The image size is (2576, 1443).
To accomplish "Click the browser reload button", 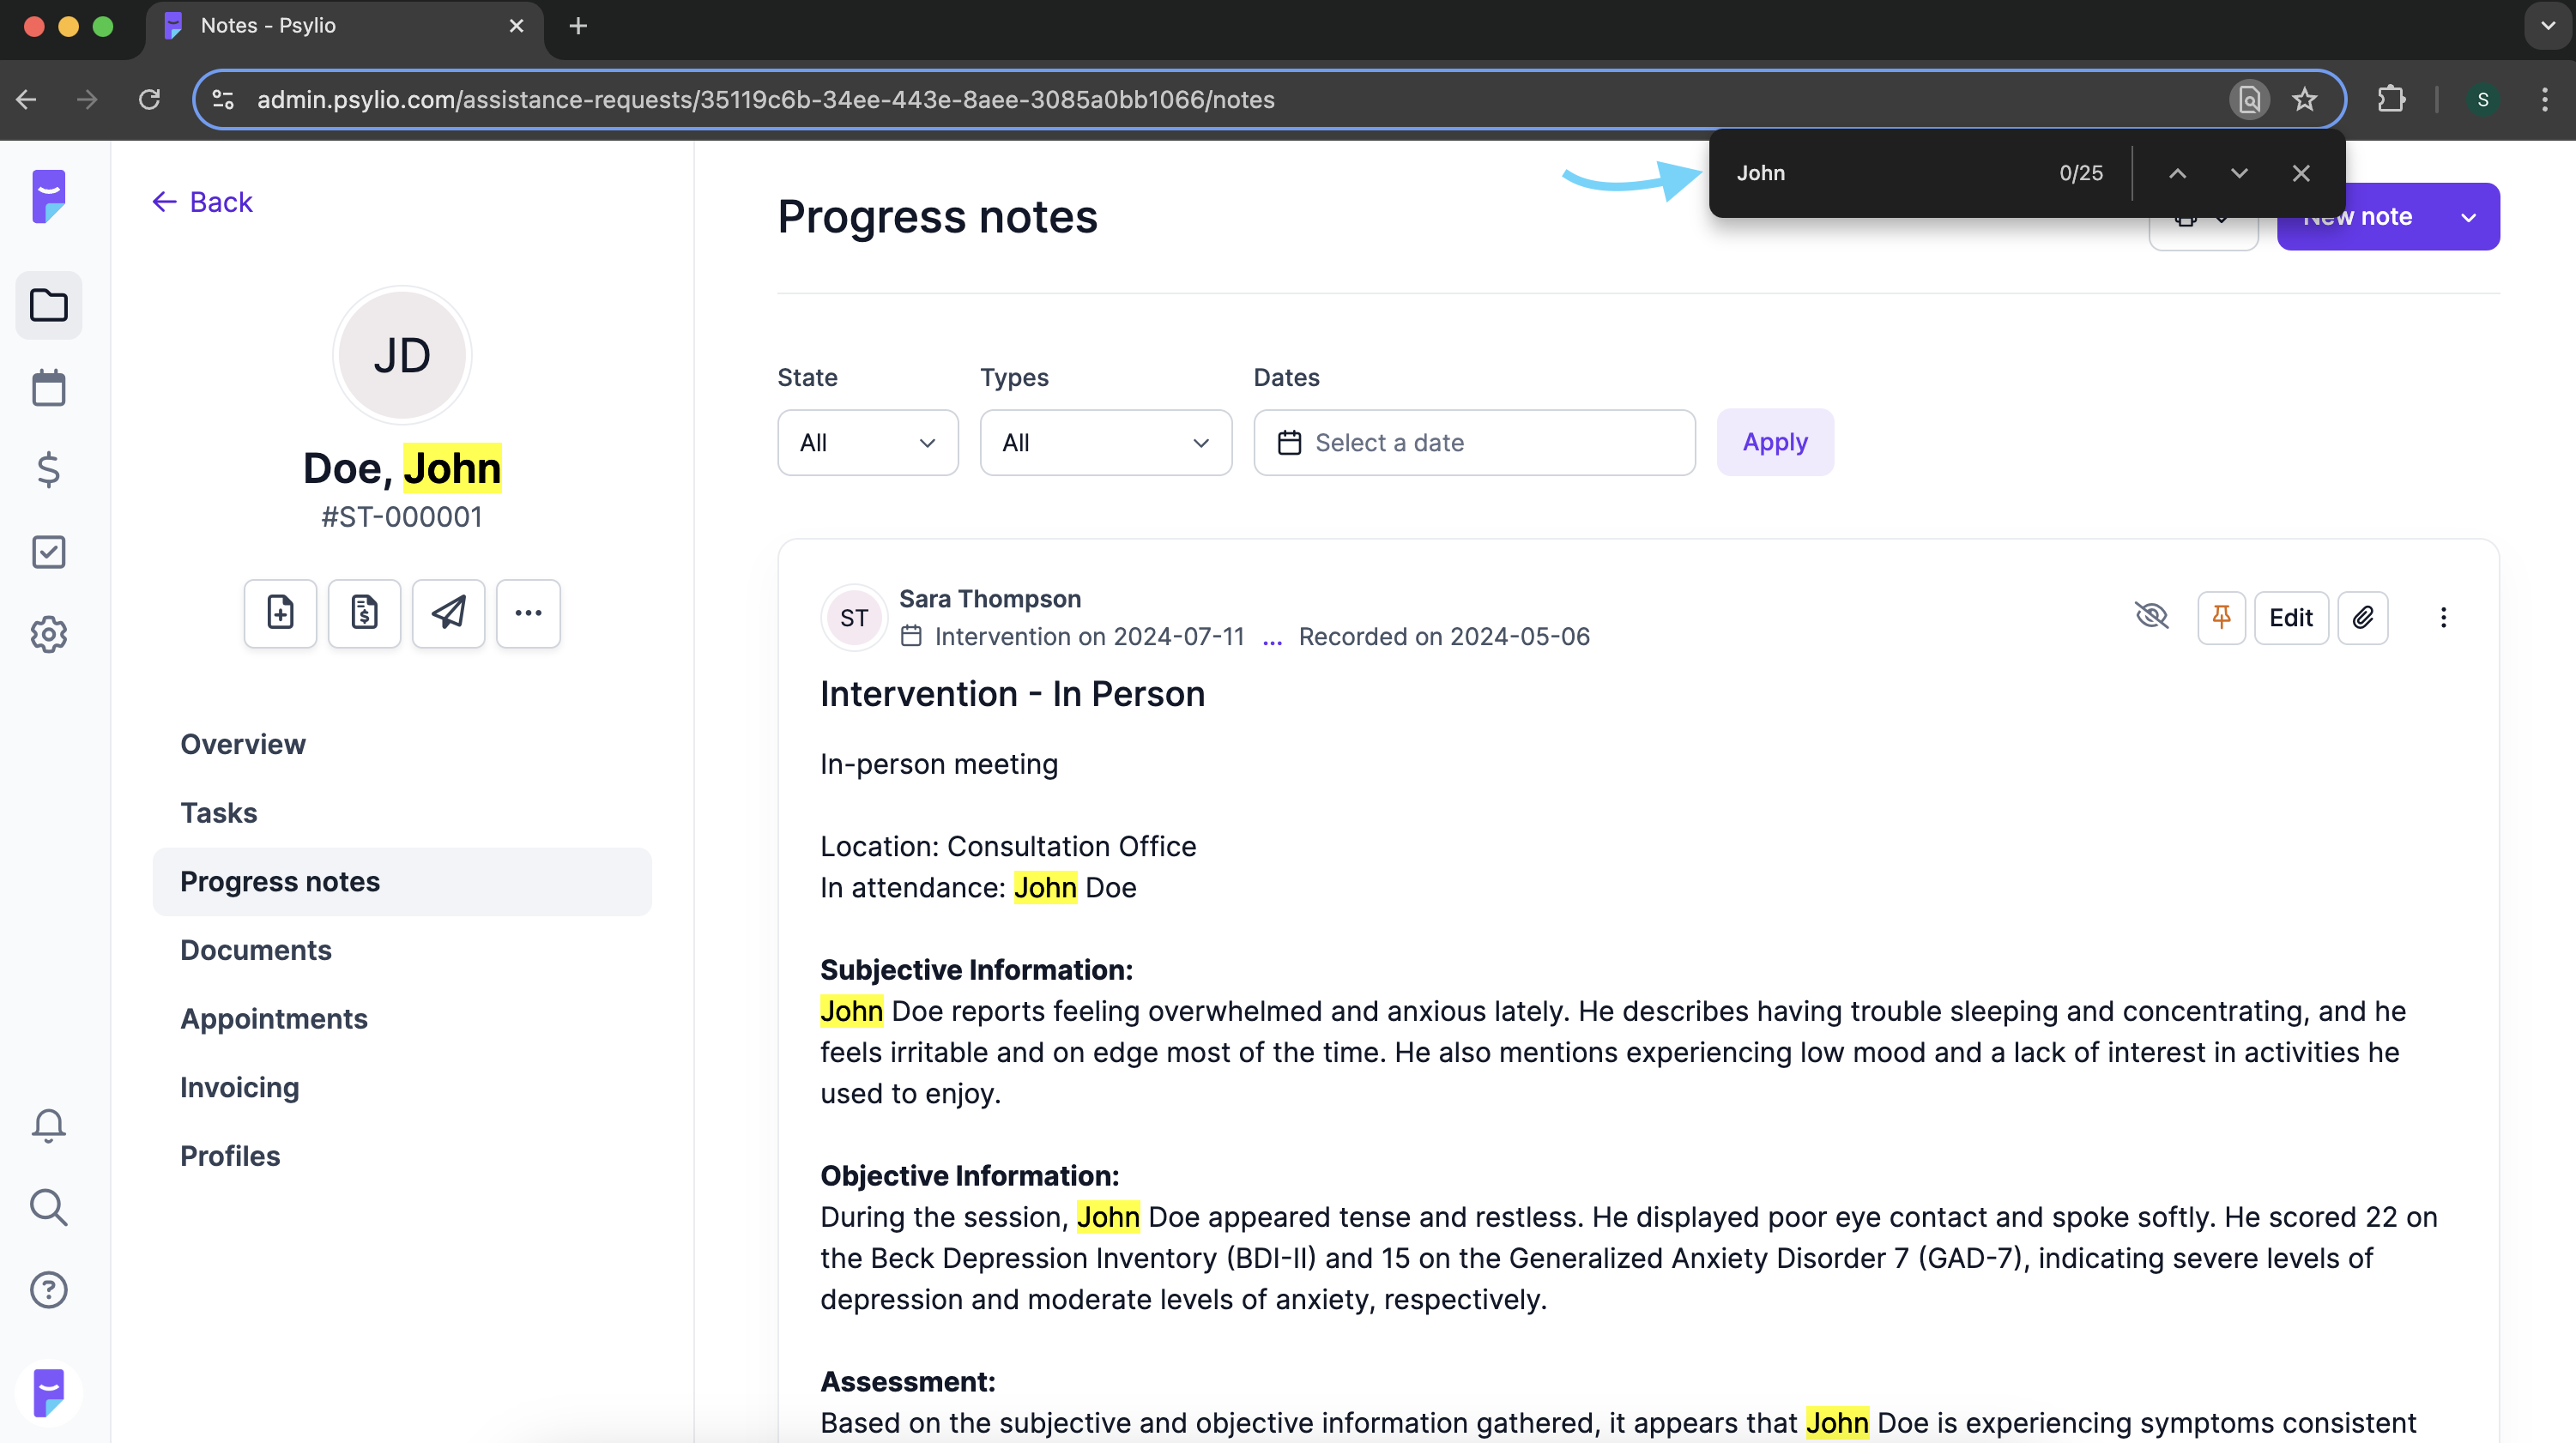I will pyautogui.click(x=149, y=99).
